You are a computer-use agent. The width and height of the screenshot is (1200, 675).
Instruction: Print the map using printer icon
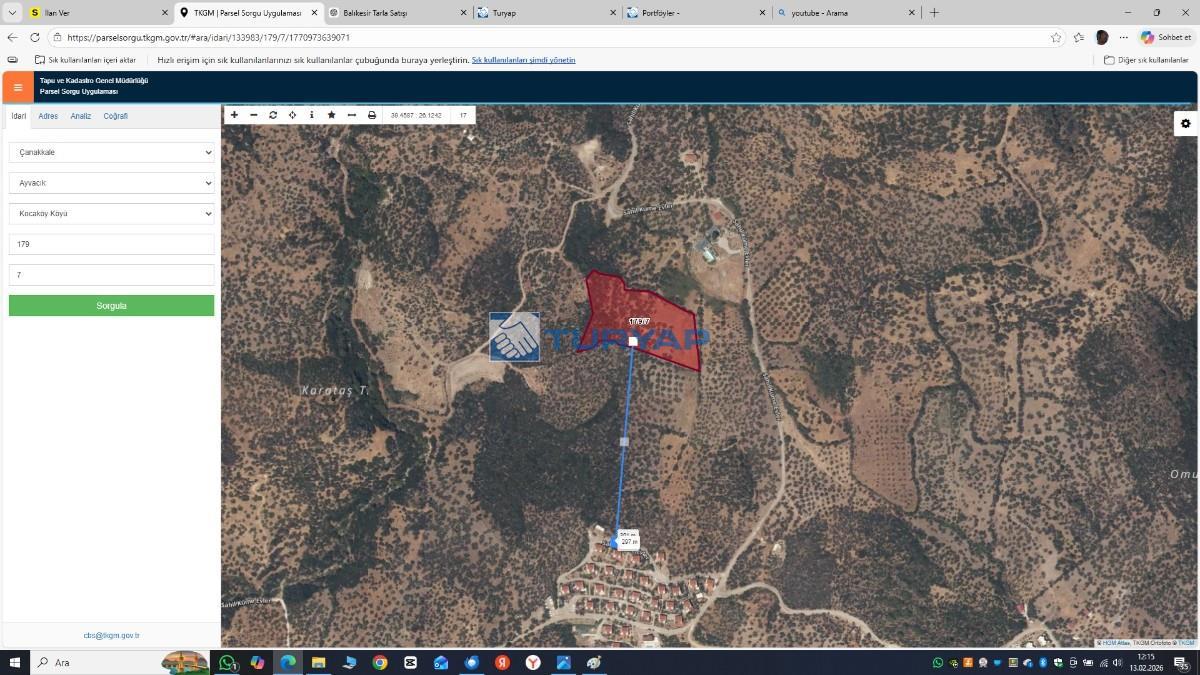pyautogui.click(x=372, y=115)
